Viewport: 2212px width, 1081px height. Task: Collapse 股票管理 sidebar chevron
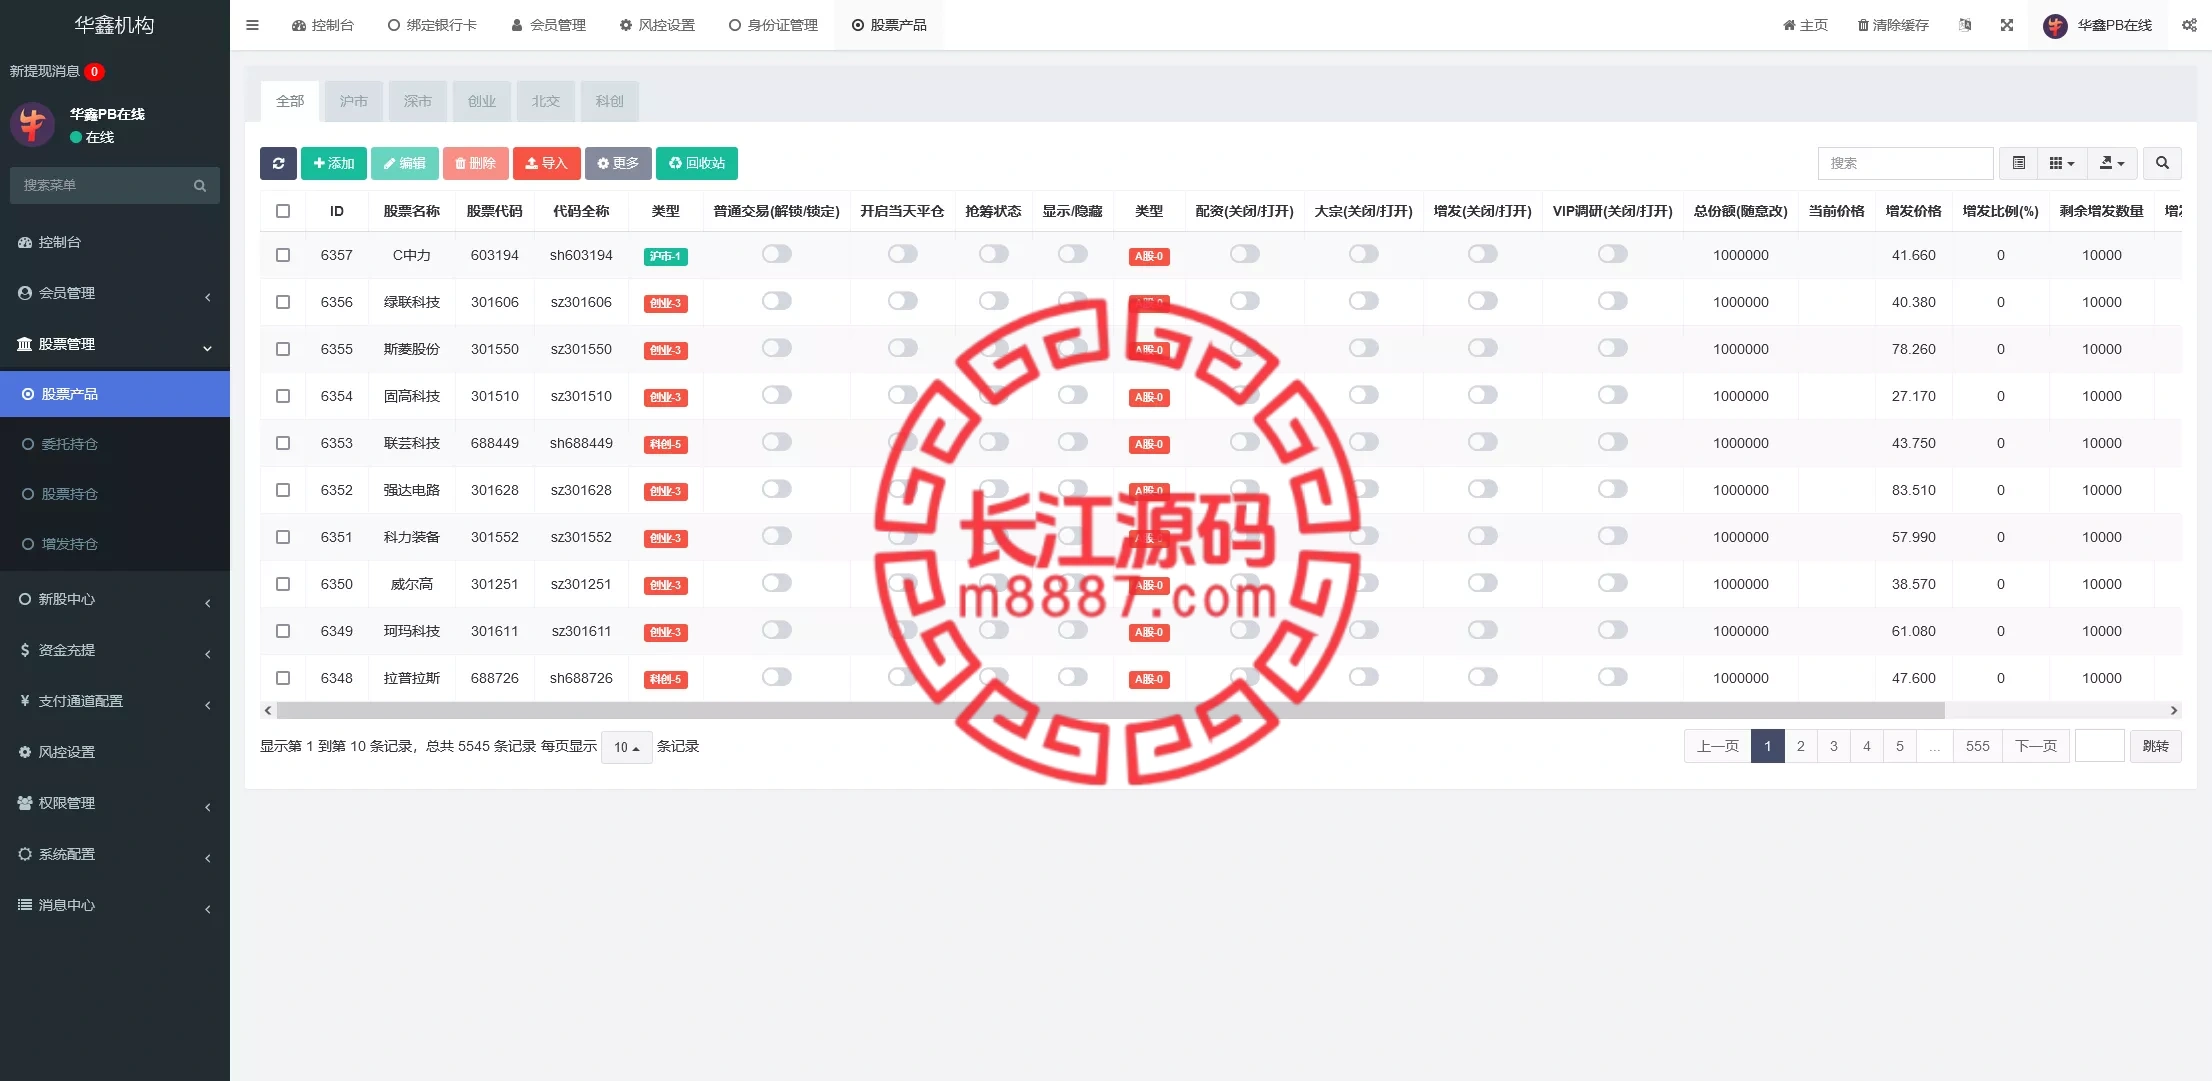pyautogui.click(x=207, y=348)
